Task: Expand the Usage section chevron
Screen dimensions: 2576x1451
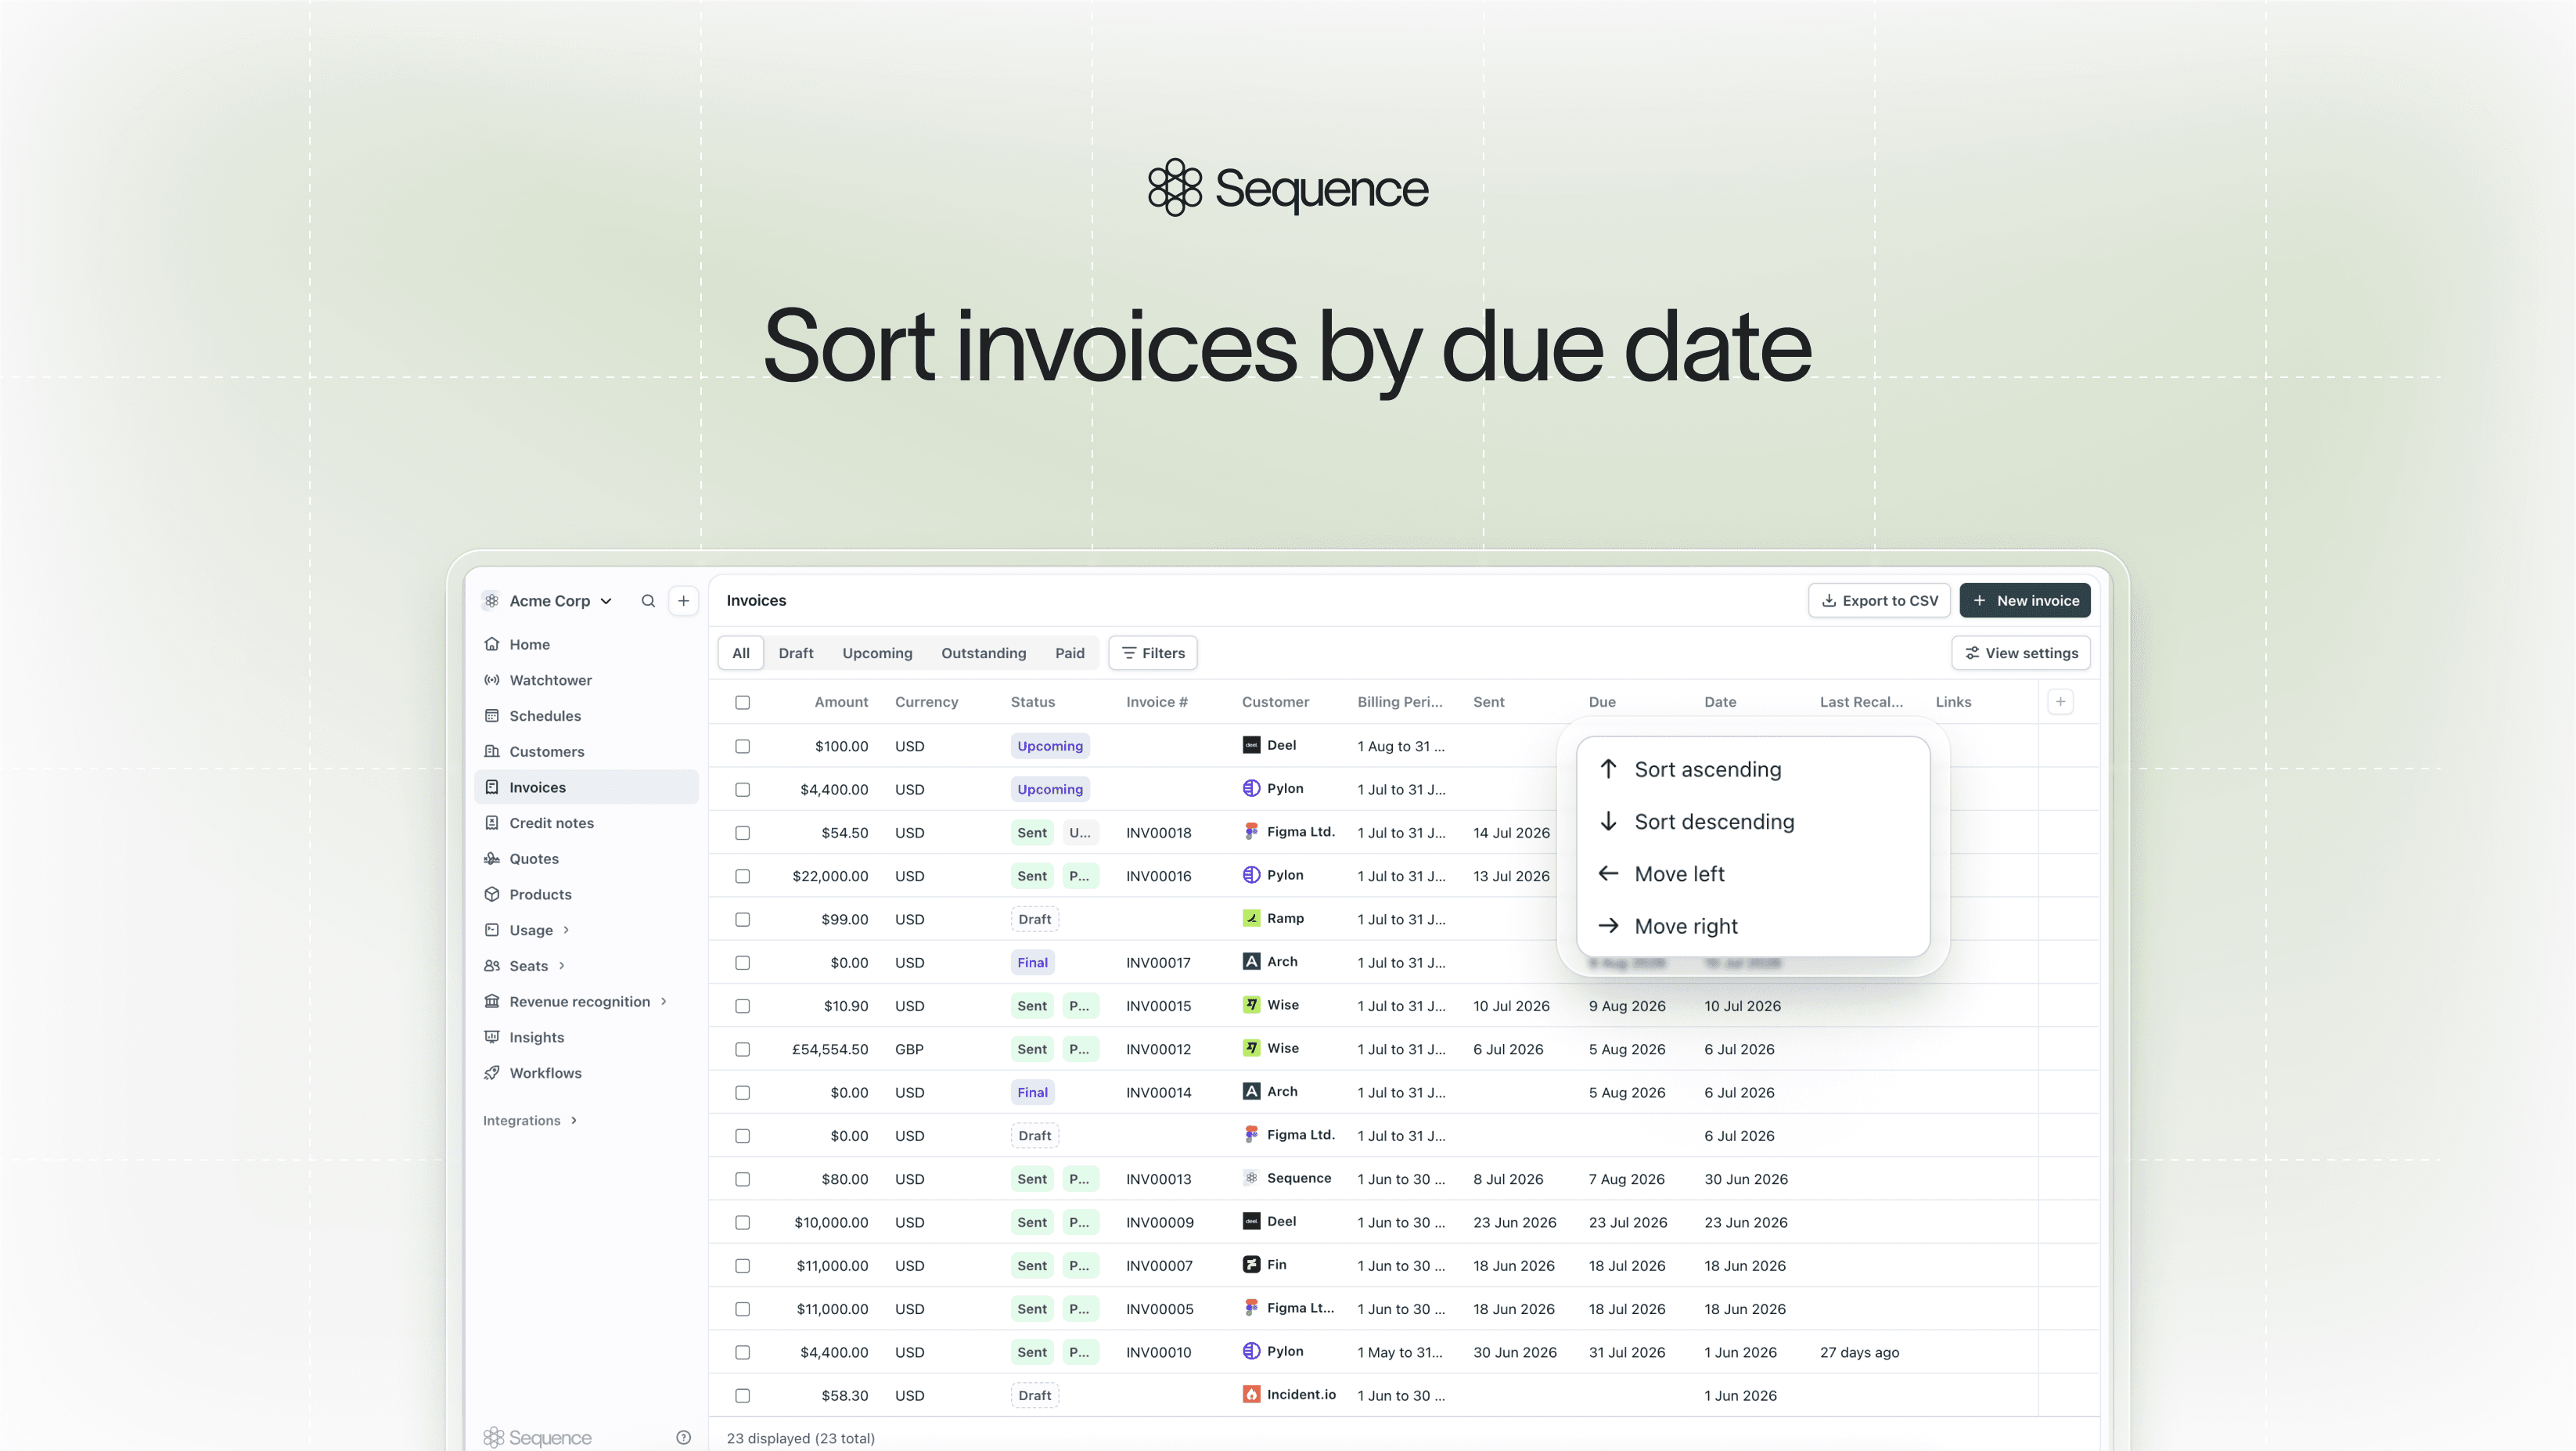Action: [566, 930]
